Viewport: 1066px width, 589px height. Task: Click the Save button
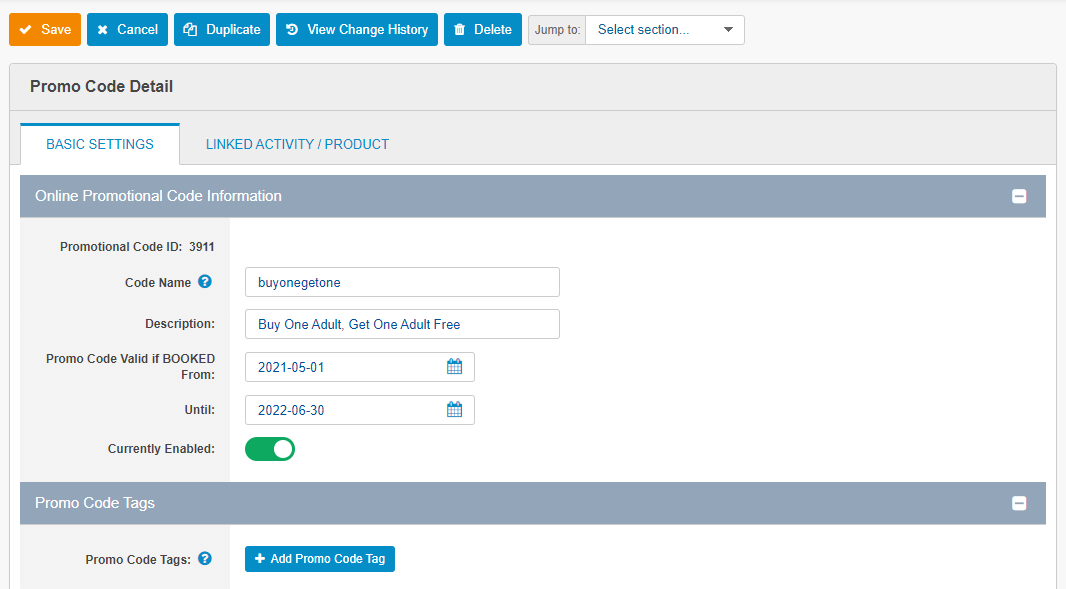[x=45, y=30]
